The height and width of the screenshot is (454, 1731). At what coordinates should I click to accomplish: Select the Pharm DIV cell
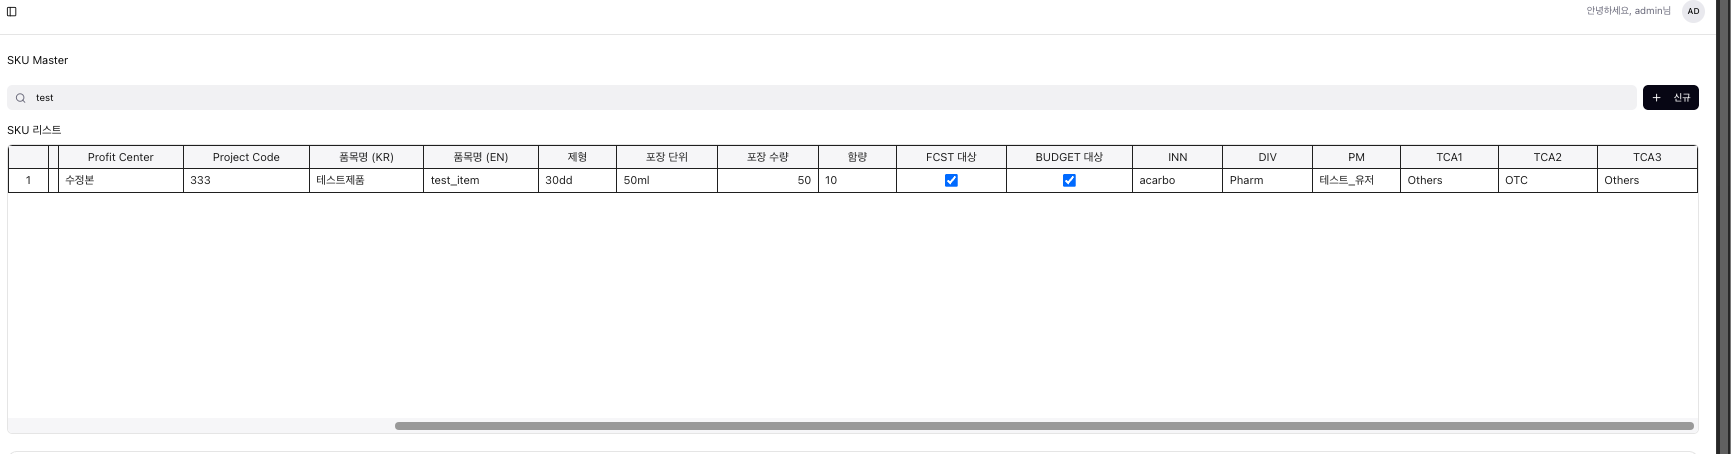pyautogui.click(x=1267, y=181)
